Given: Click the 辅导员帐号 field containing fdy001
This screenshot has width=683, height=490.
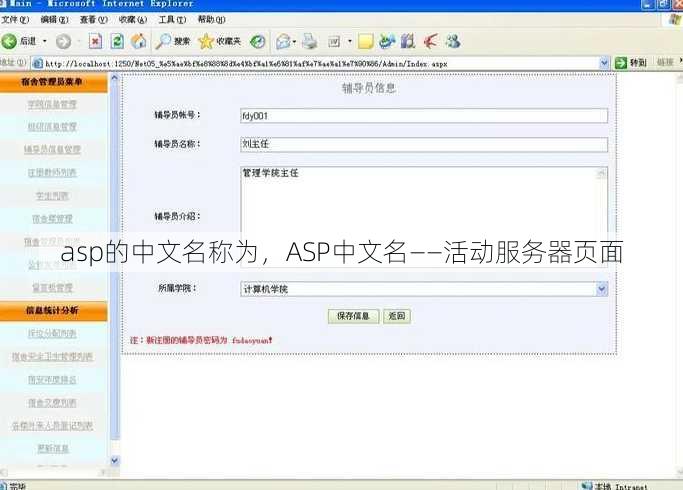Looking at the screenshot, I should [424, 116].
